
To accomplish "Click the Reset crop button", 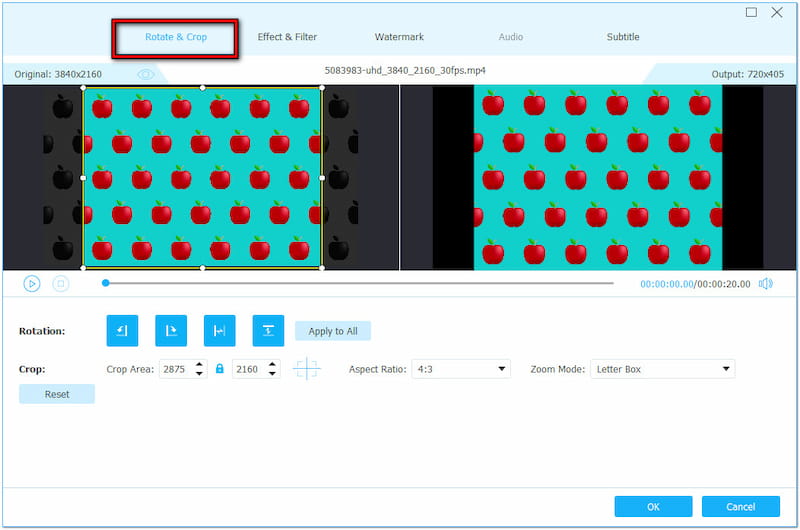I will point(57,394).
